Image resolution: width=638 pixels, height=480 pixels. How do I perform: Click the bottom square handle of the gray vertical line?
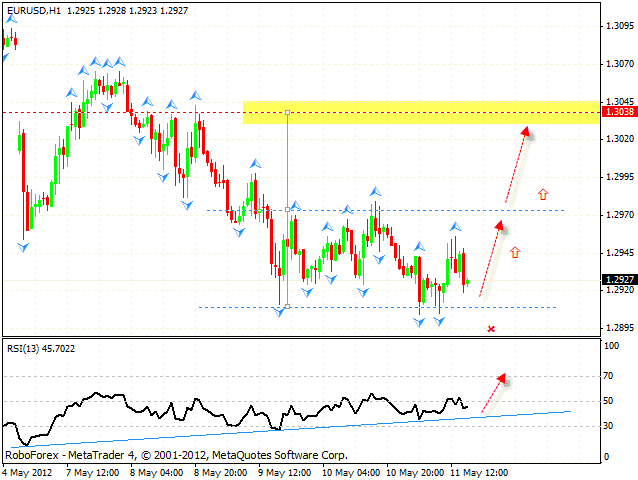(x=288, y=307)
